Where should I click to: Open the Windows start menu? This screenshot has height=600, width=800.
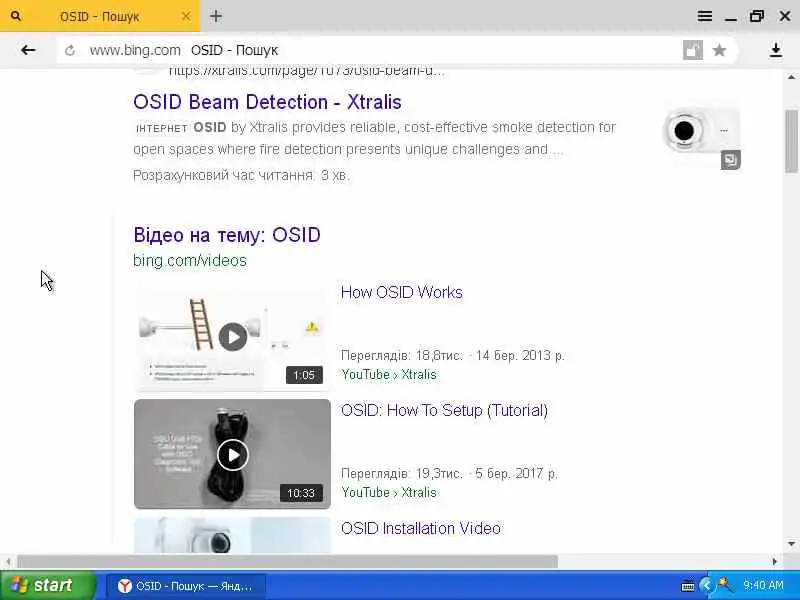(47, 585)
